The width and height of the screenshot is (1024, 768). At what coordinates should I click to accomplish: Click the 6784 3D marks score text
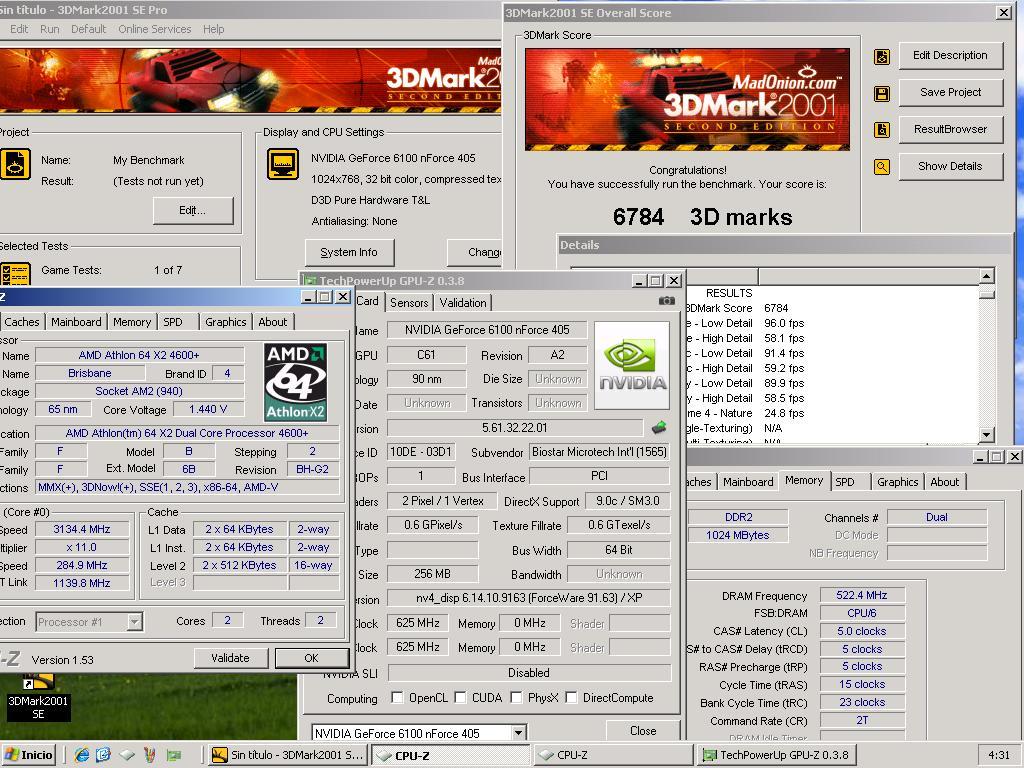click(x=703, y=217)
